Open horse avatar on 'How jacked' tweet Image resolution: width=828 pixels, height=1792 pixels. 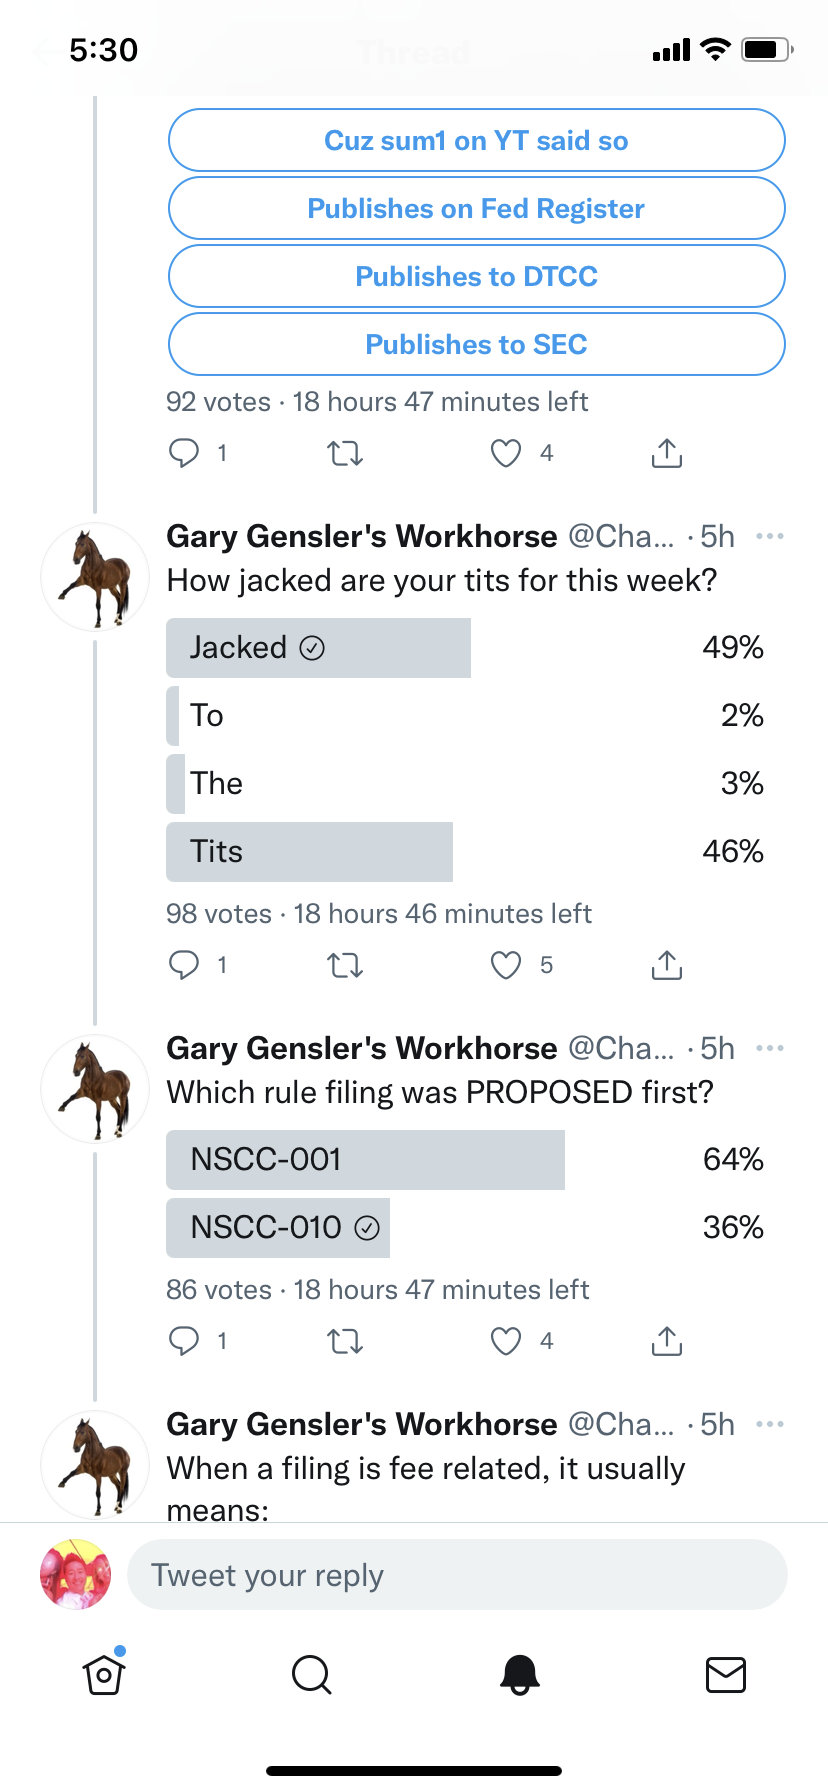(95, 577)
